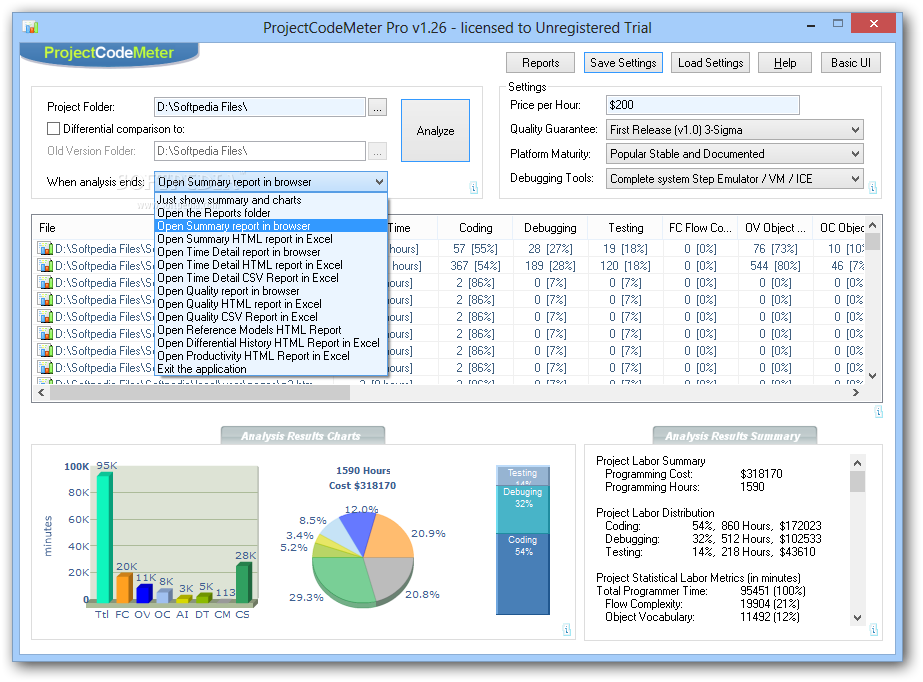The width and height of the screenshot is (923, 682).
Task: Choose Exit the application option
Action: [271, 369]
